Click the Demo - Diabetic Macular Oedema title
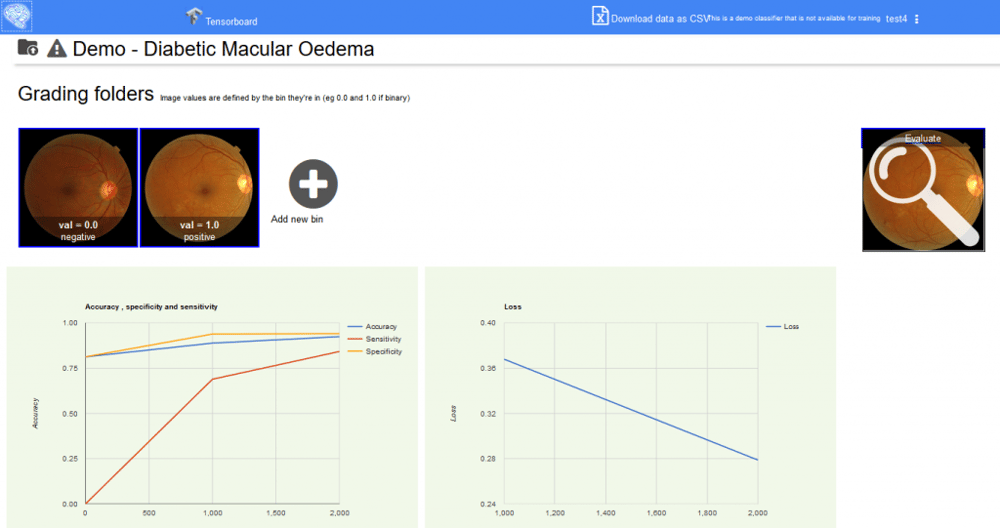Viewport: 1000px width, 528px height. coord(224,48)
